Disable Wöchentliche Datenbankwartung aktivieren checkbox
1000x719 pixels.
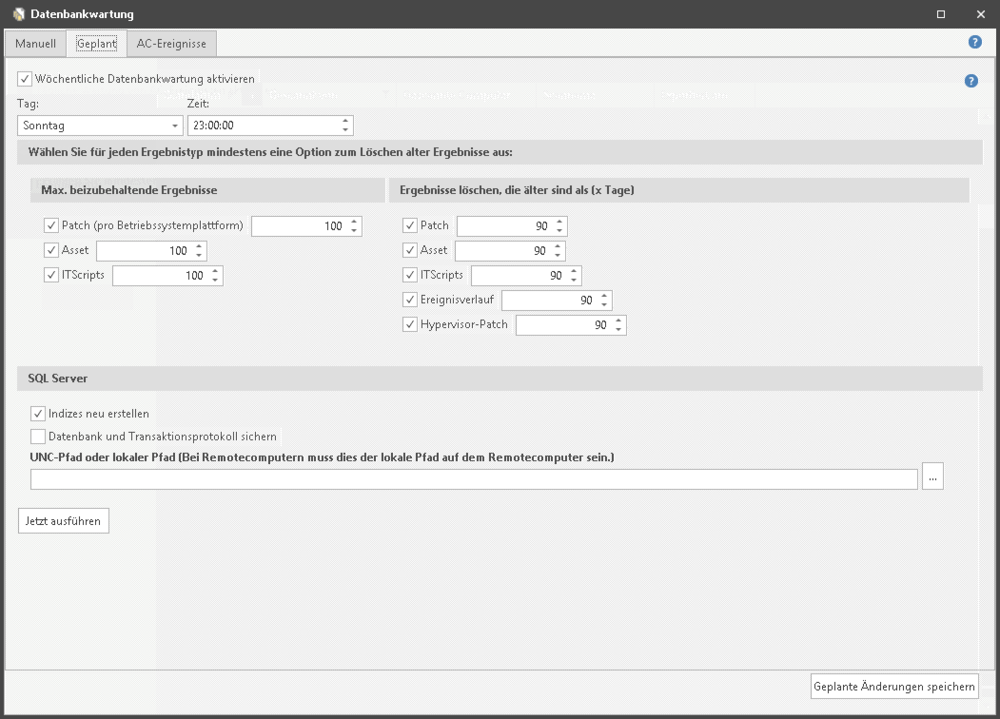click(25, 78)
